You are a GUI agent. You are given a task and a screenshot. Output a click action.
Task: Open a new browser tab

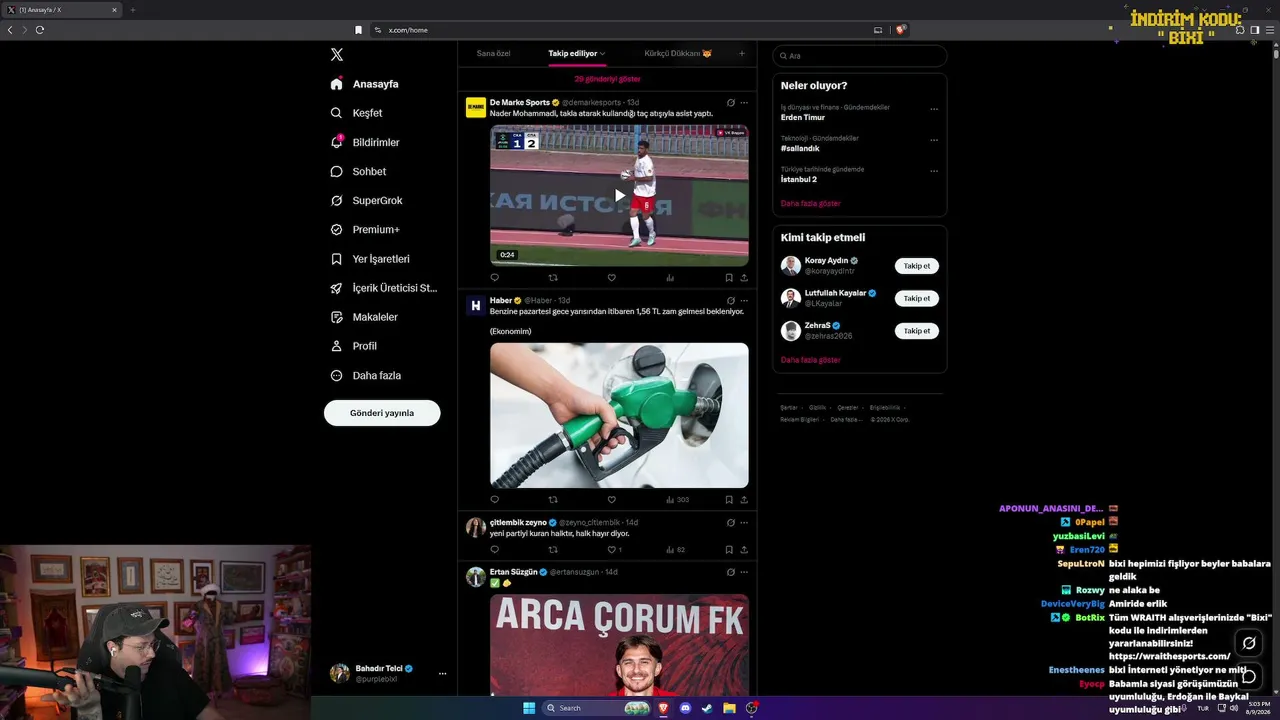(133, 10)
